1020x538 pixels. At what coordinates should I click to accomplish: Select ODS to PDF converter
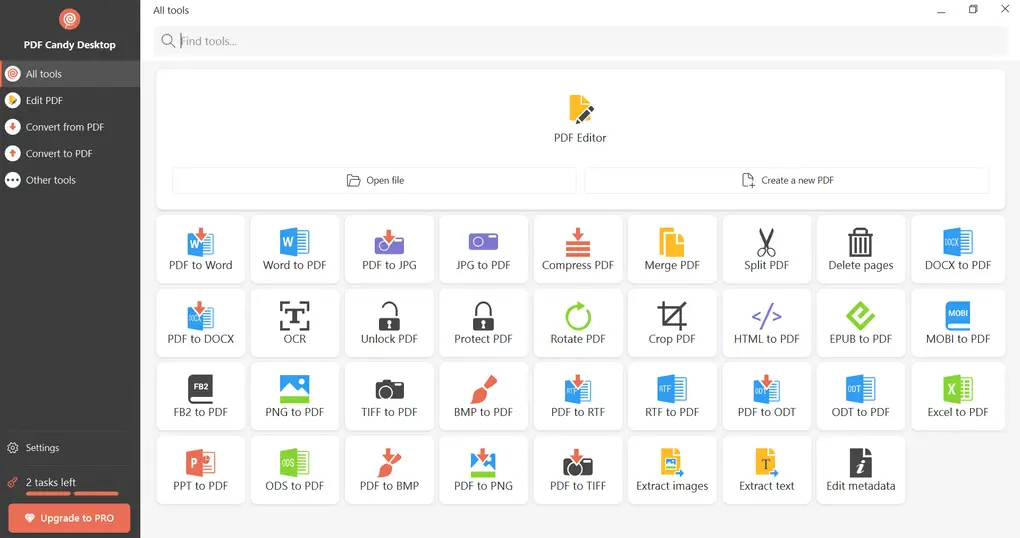pyautogui.click(x=295, y=470)
